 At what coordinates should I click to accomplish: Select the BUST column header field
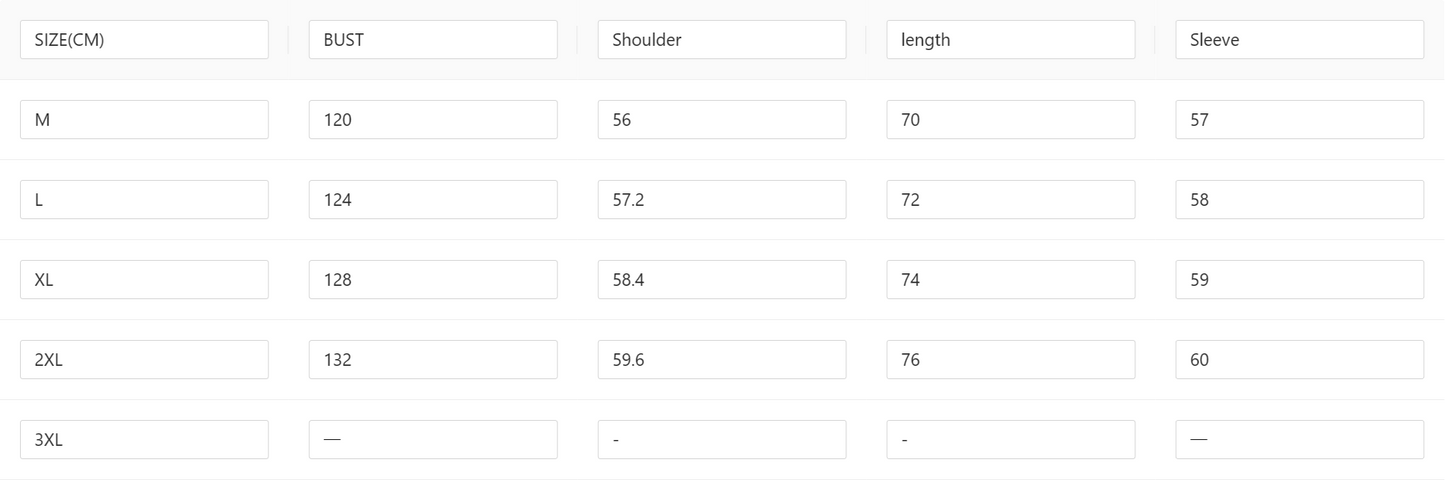coord(433,40)
